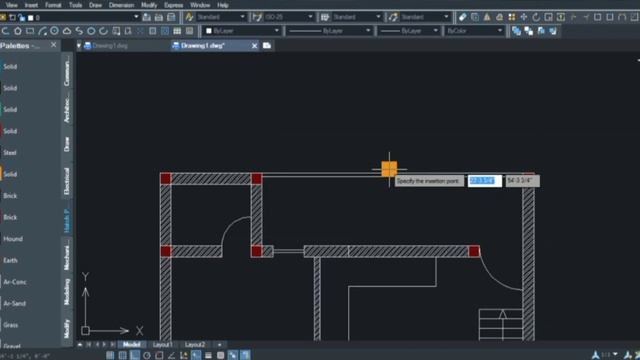The width and height of the screenshot is (640, 360).
Task: Toggle Transparency display in status bar
Action: pos(220,355)
